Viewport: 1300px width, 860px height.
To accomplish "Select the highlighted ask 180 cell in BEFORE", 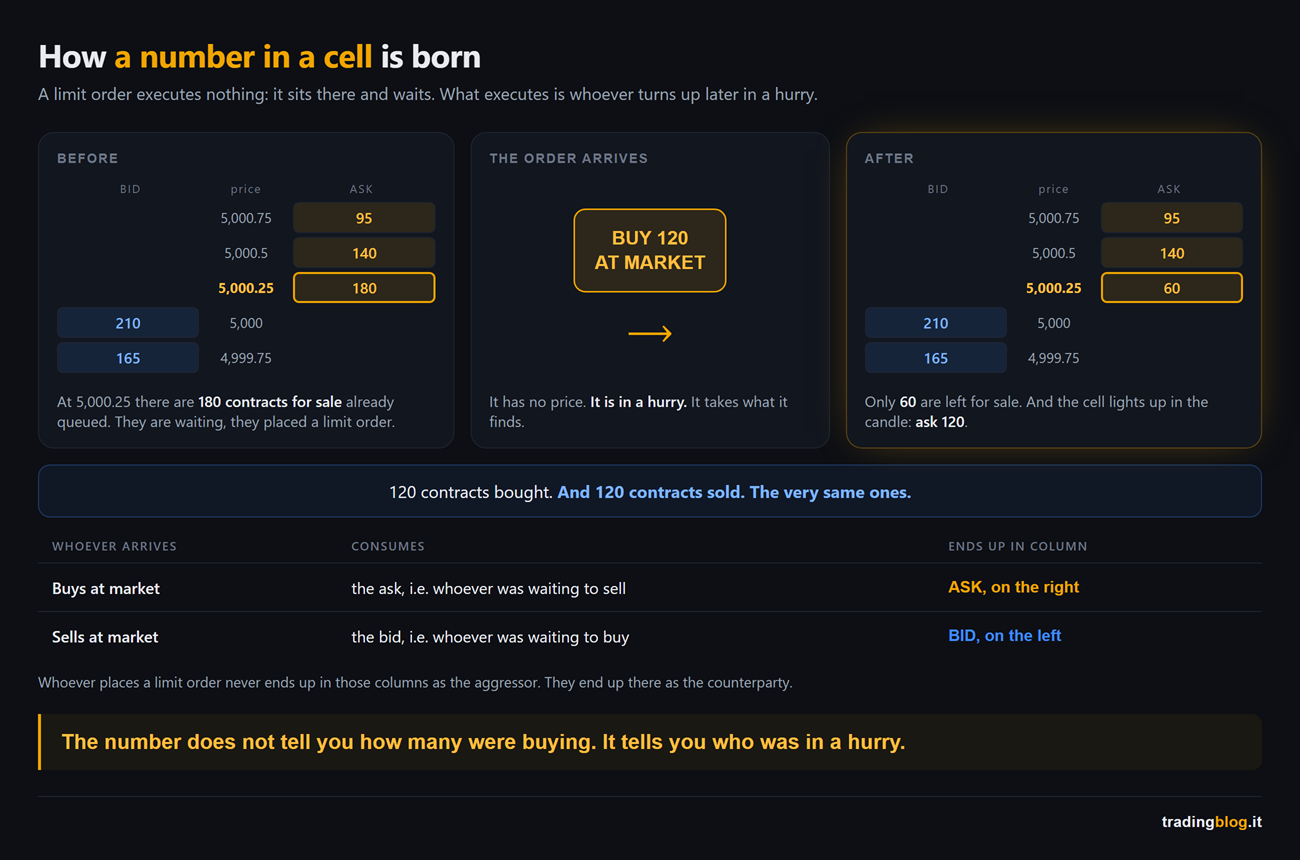I will point(364,288).
